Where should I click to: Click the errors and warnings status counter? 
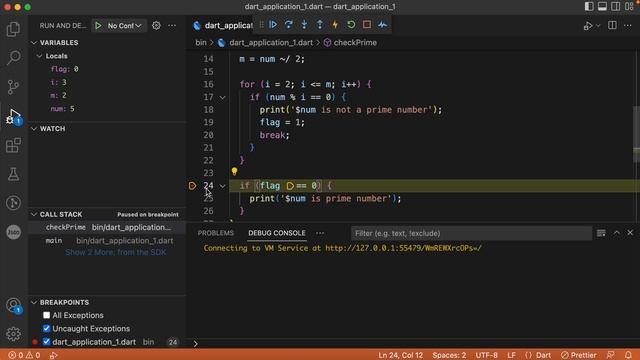click(x=24, y=355)
